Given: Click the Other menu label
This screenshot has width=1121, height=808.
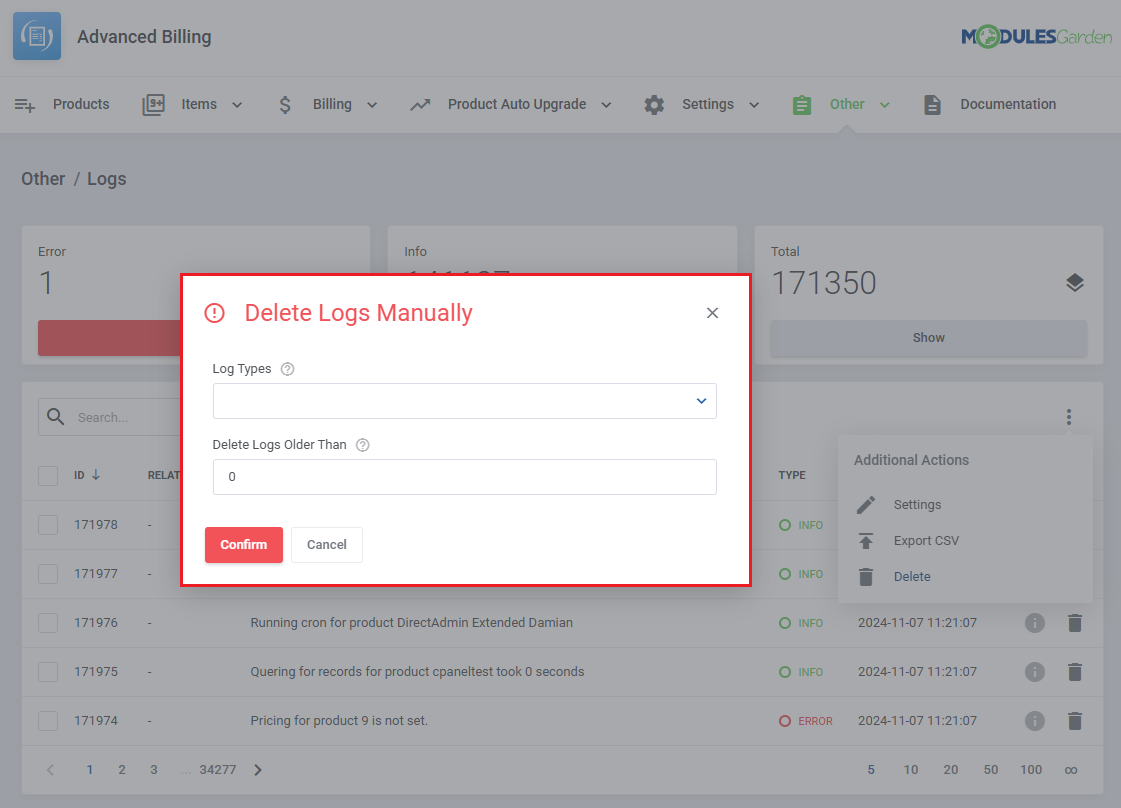Looking at the screenshot, I should [x=847, y=104].
